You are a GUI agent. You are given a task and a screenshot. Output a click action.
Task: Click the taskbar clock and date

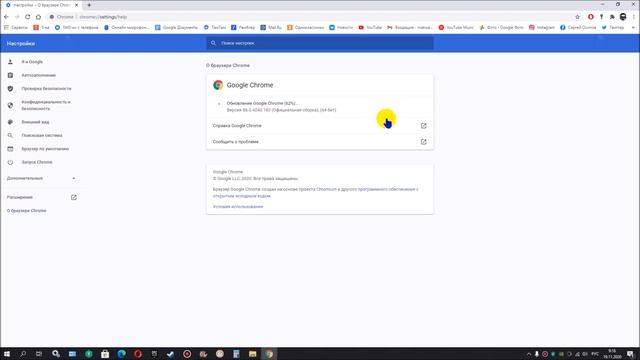612,354
